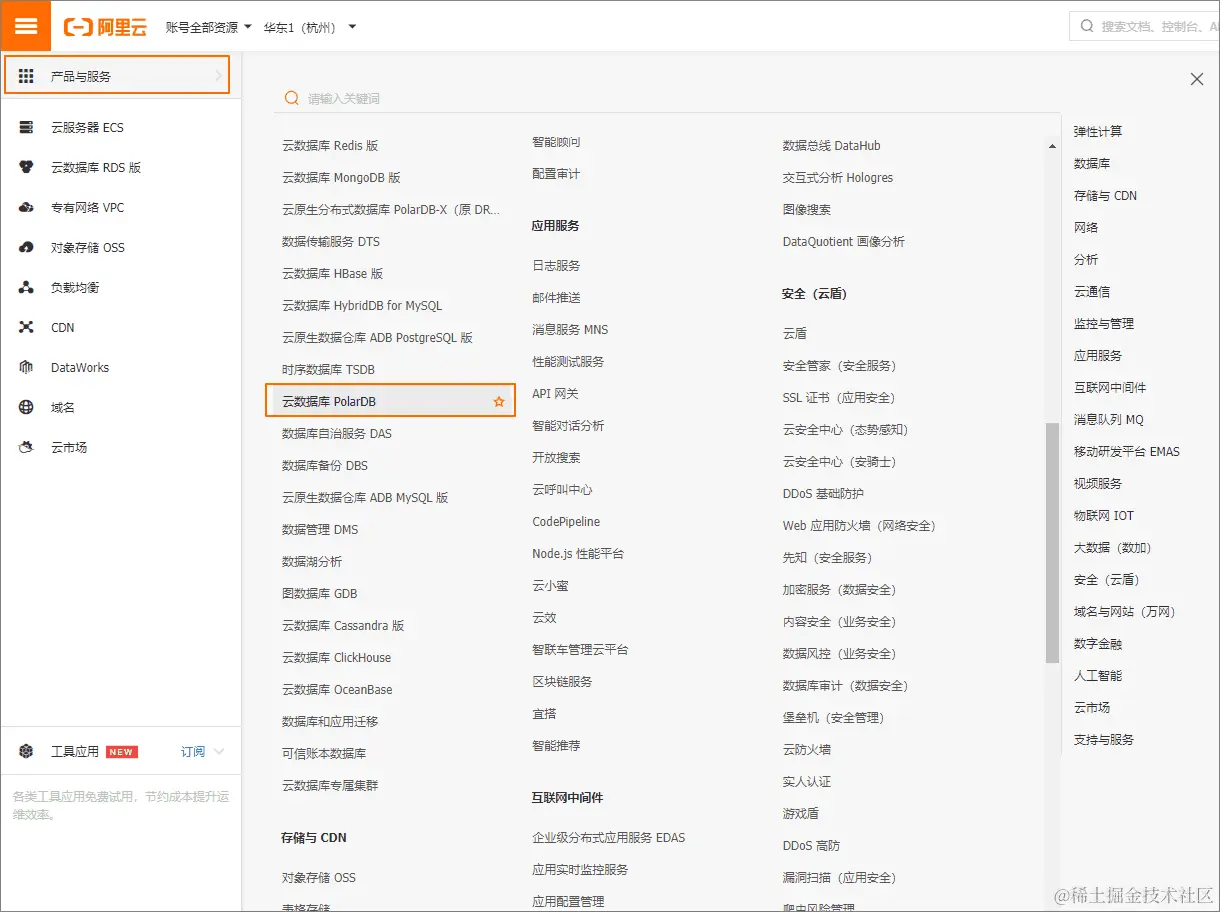Viewport: 1220px width, 912px height.
Task: Jump to 人工智能 category
Action: 1098,675
